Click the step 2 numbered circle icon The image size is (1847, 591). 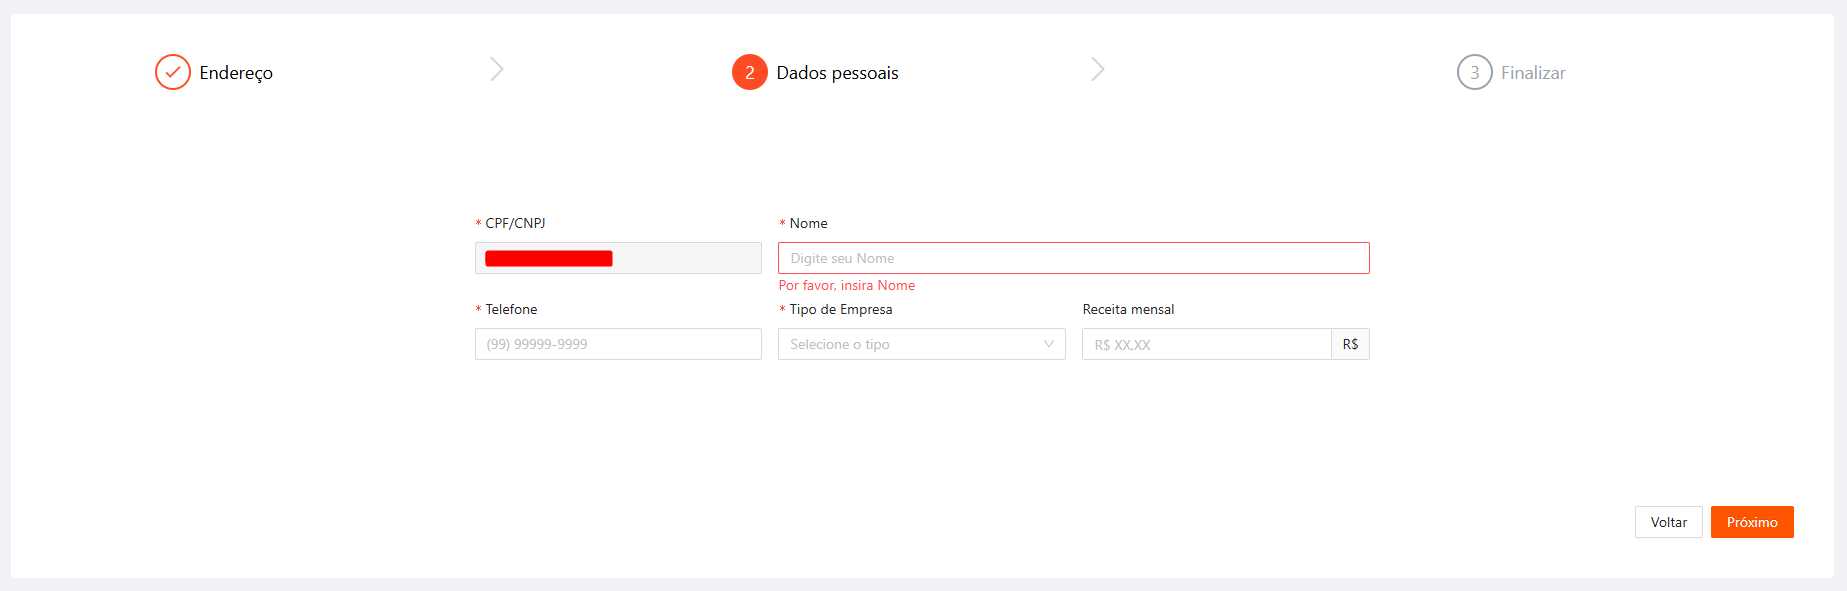[x=748, y=72]
